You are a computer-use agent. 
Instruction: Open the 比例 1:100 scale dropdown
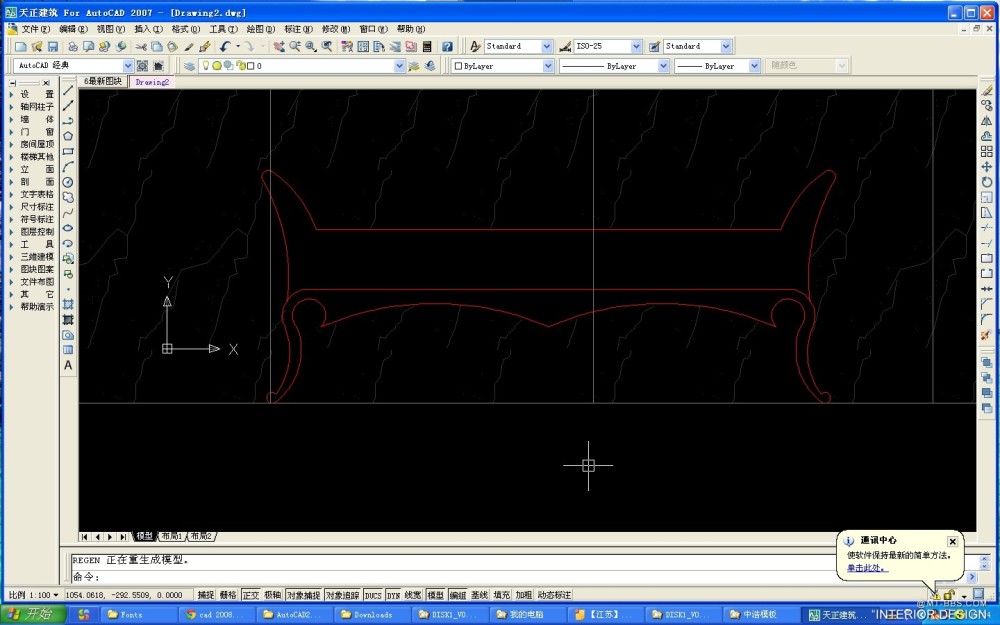pyautogui.click(x=34, y=595)
